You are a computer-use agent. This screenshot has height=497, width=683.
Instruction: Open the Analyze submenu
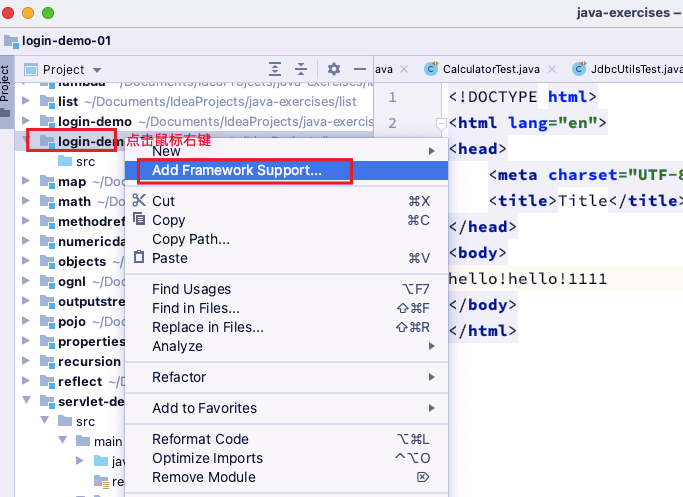click(x=286, y=346)
